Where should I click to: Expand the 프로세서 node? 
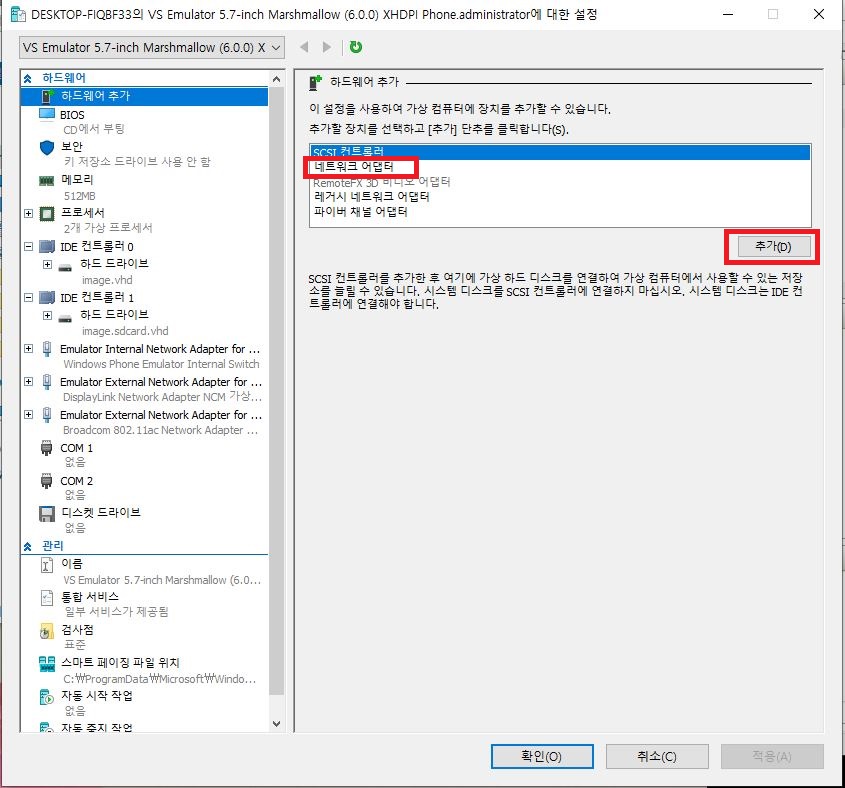coord(29,213)
